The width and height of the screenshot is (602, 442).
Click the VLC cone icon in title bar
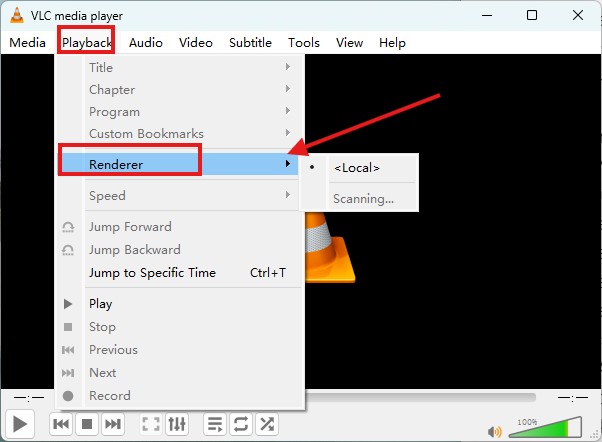click(x=17, y=15)
